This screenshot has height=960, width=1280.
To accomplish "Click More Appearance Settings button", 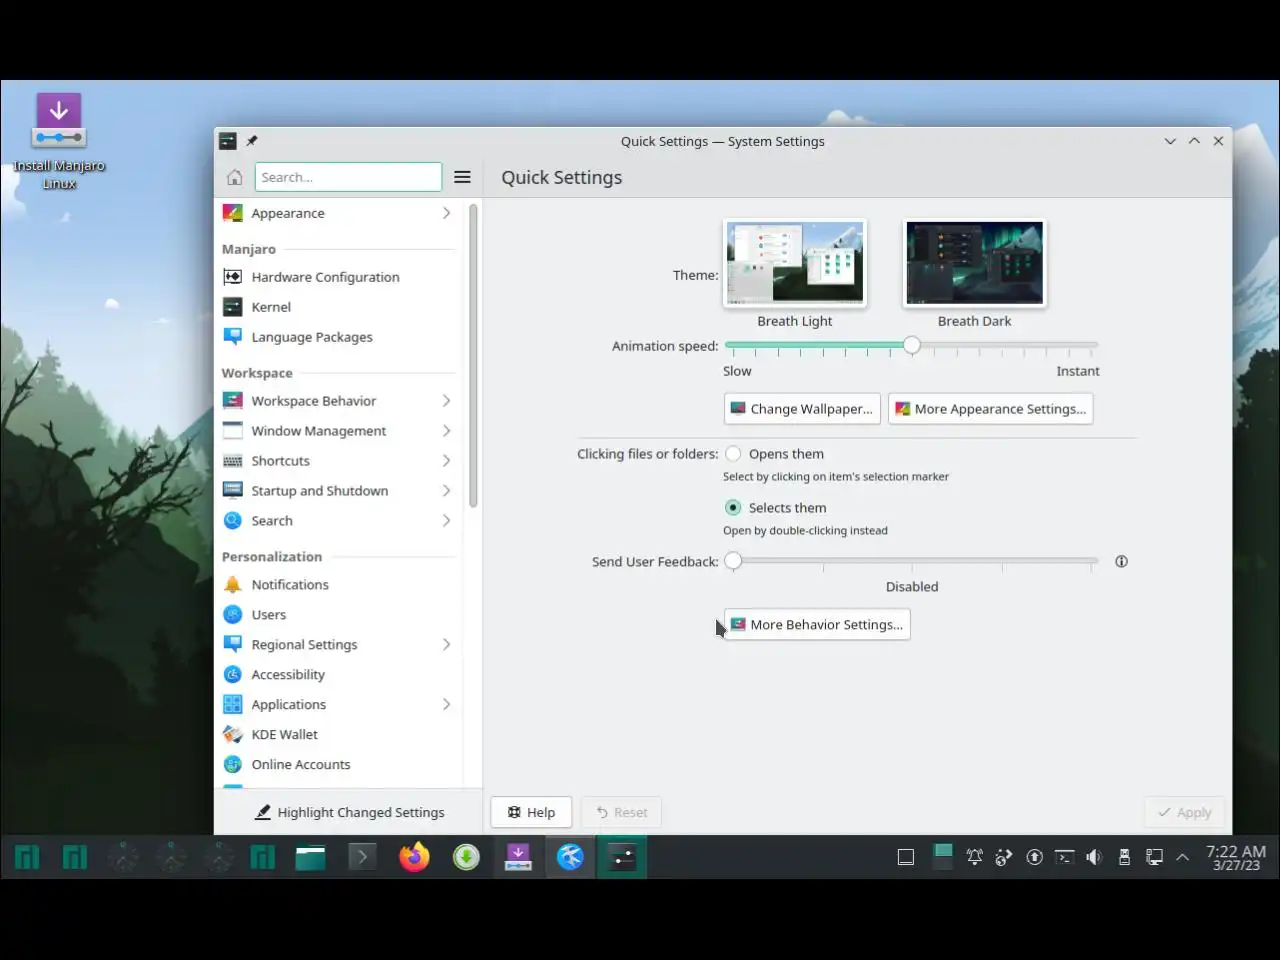I will click(x=990, y=409).
